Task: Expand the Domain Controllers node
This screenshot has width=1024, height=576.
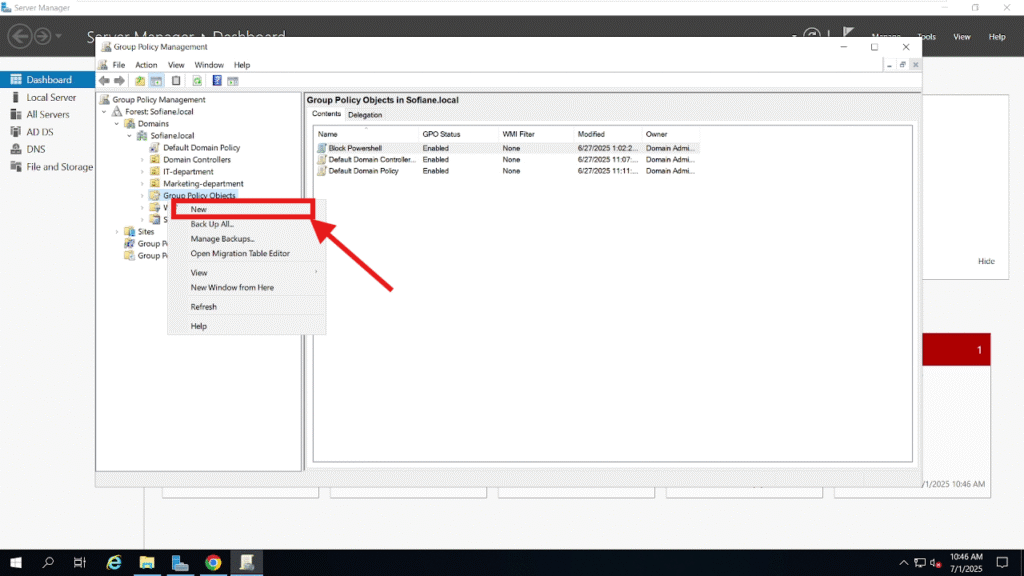Action: click(x=142, y=159)
